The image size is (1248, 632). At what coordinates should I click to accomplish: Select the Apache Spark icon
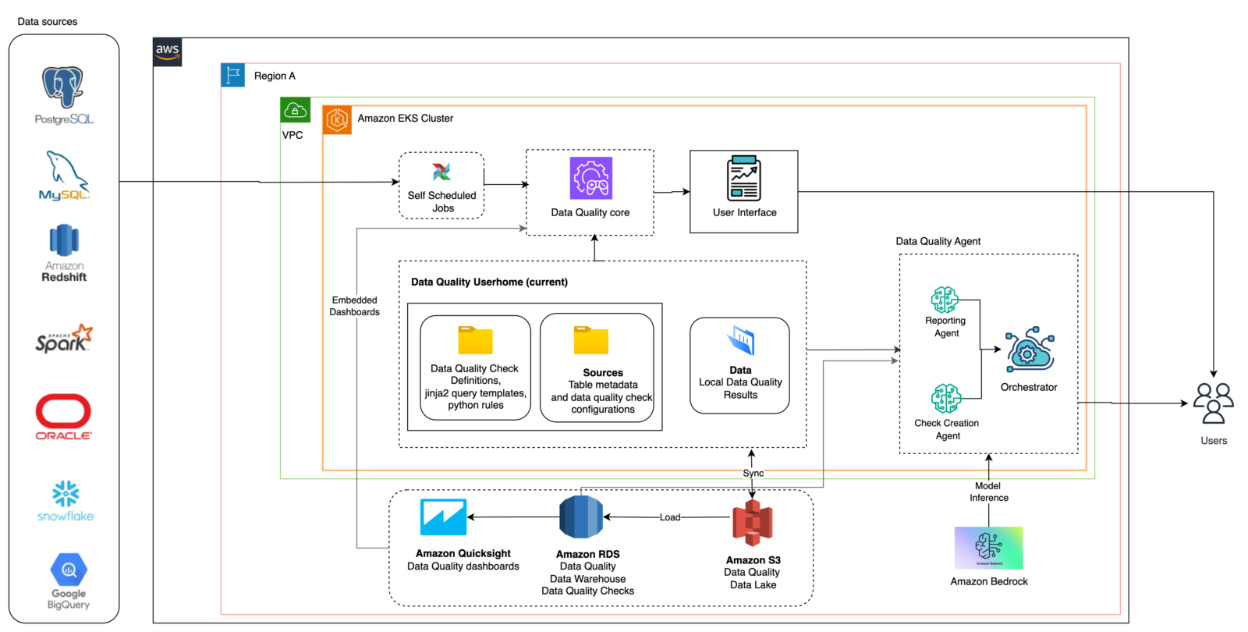coord(62,335)
